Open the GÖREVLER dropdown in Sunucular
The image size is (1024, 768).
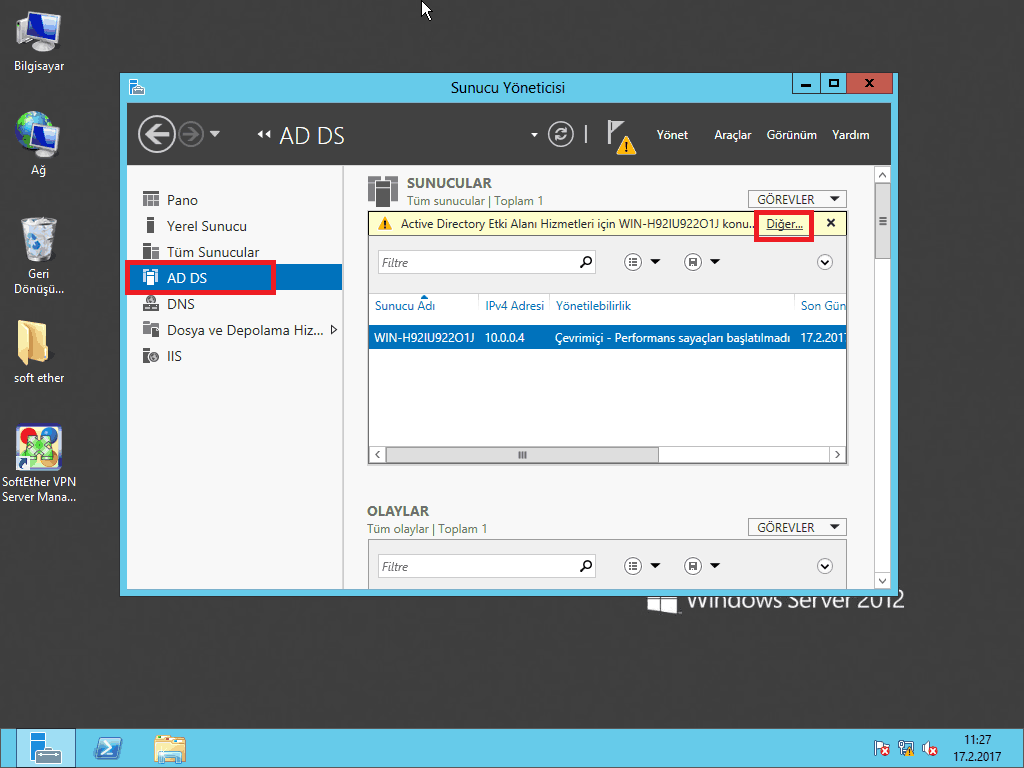(x=797, y=199)
